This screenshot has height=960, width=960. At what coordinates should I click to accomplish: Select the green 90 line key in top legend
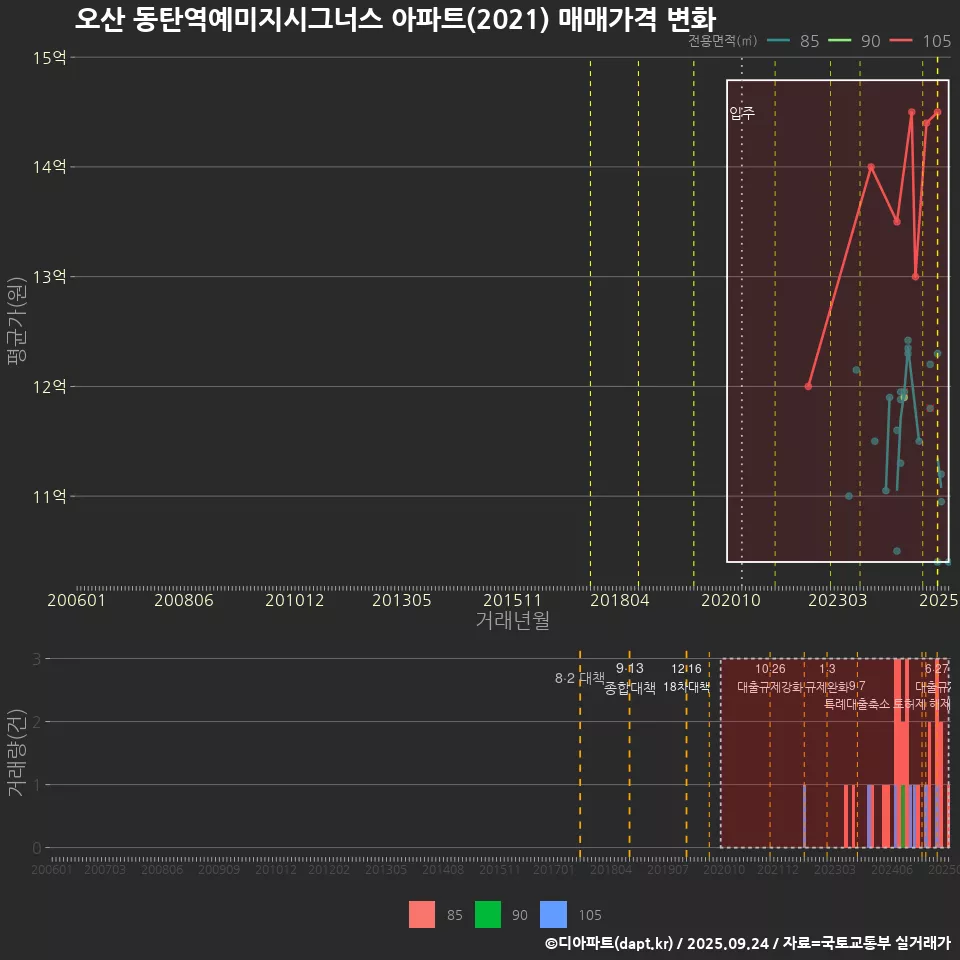[839, 41]
